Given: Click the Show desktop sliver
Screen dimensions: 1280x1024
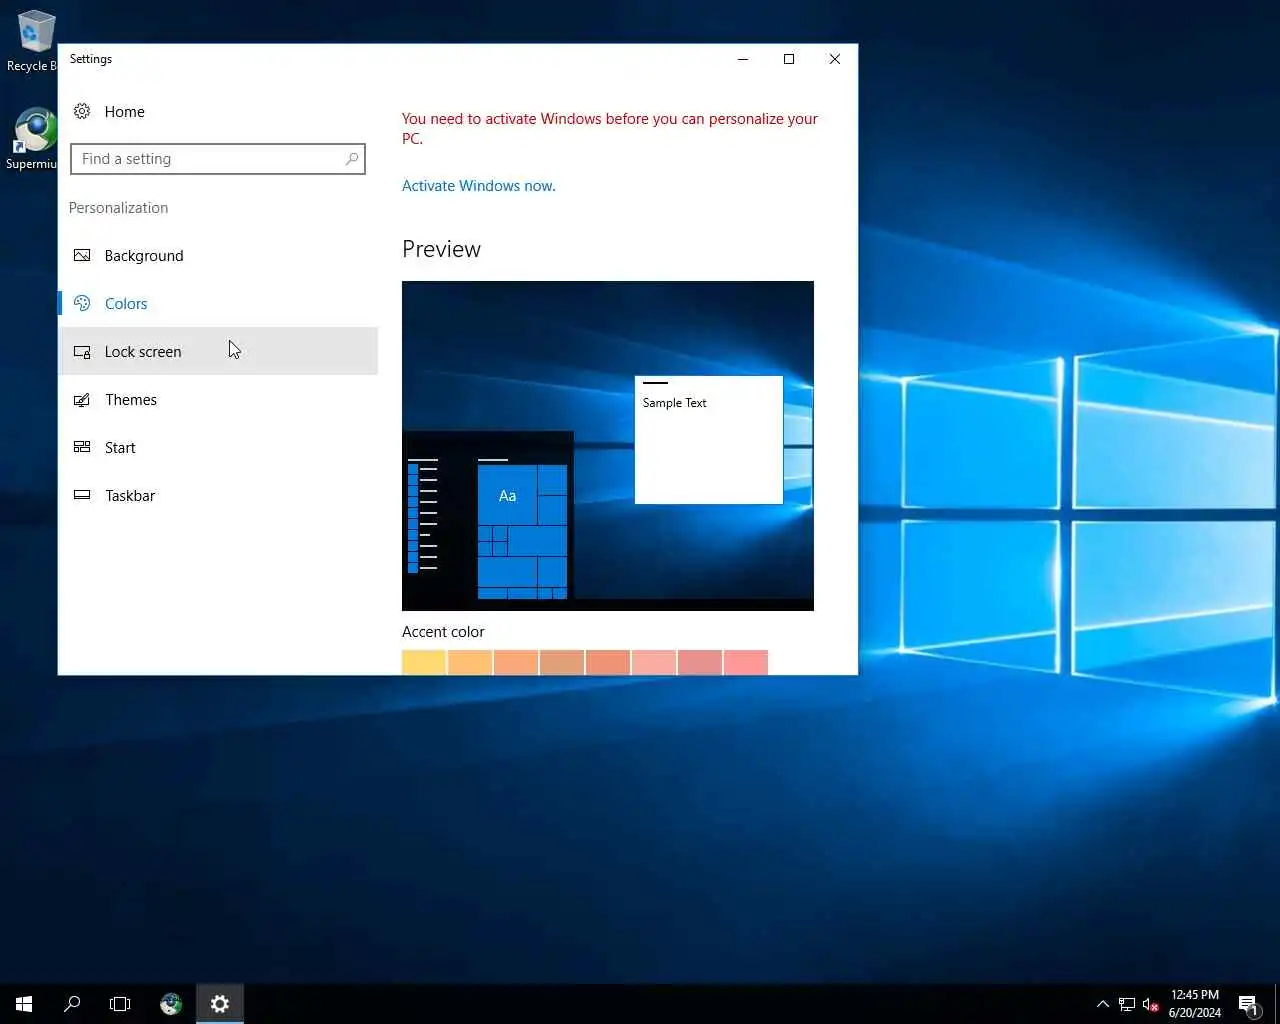Looking at the screenshot, I should [x=1277, y=1004].
